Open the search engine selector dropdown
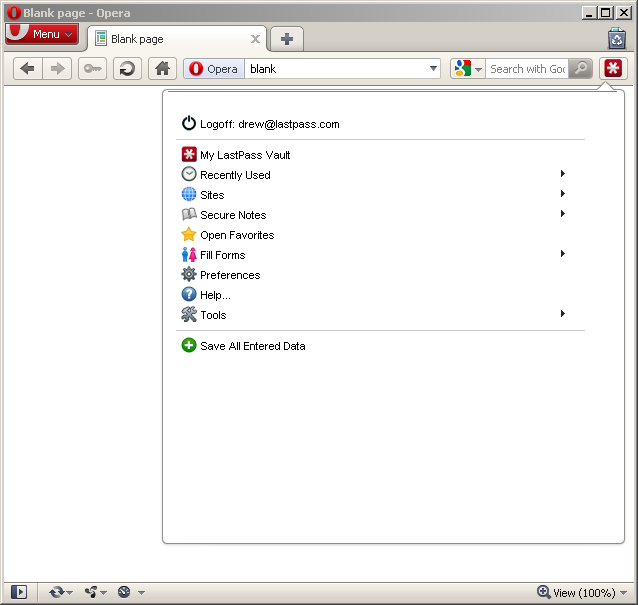 (x=478, y=69)
